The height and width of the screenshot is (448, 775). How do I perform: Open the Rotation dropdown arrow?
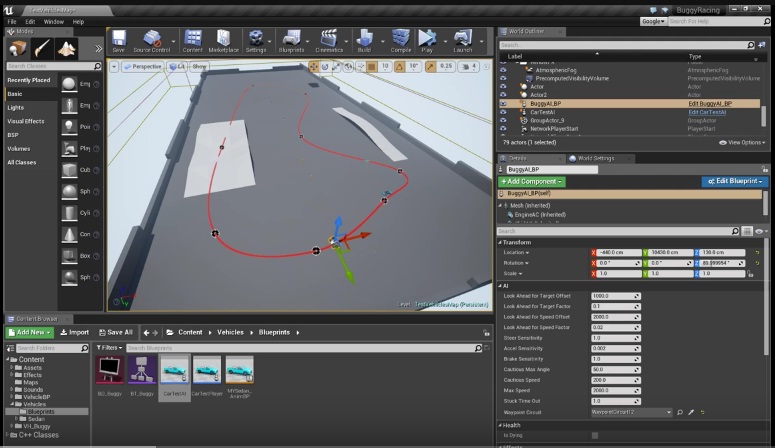pyautogui.click(x=527, y=263)
